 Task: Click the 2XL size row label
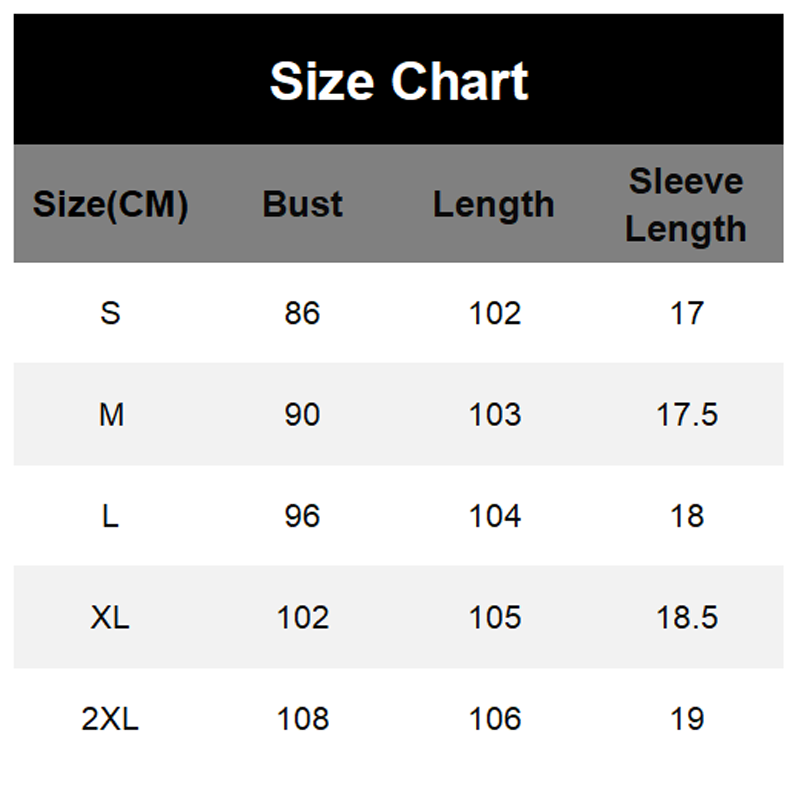tap(110, 719)
